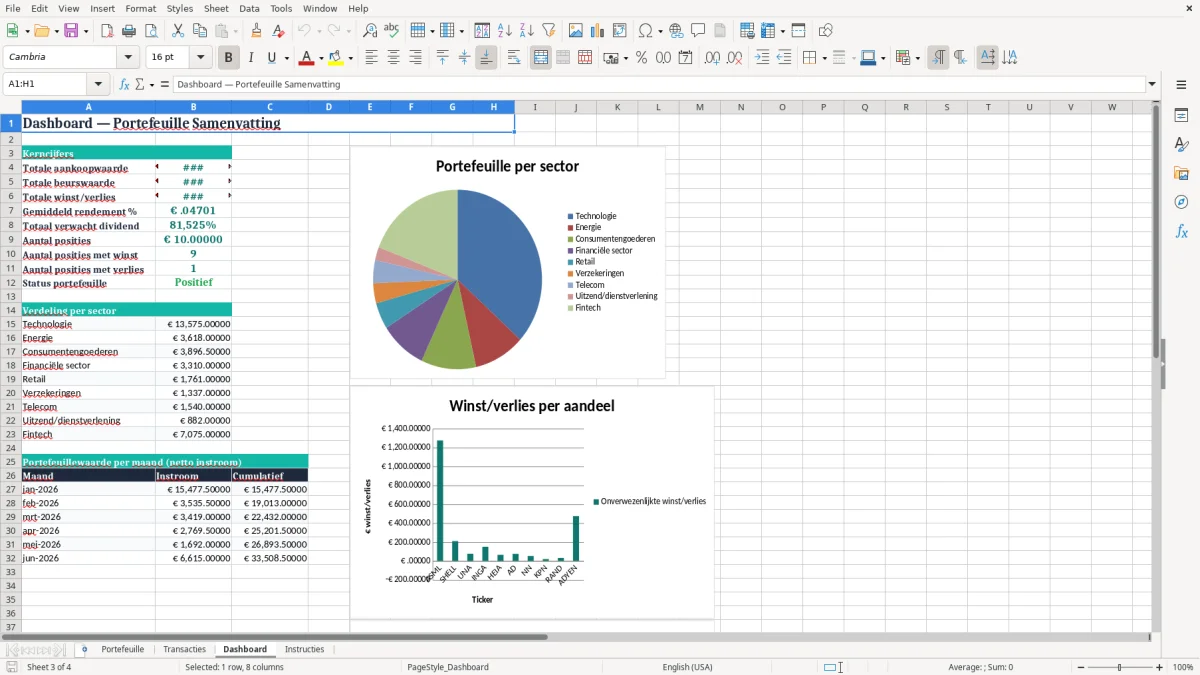Open the Data menu
The height and width of the screenshot is (675, 1200).
coord(249,8)
